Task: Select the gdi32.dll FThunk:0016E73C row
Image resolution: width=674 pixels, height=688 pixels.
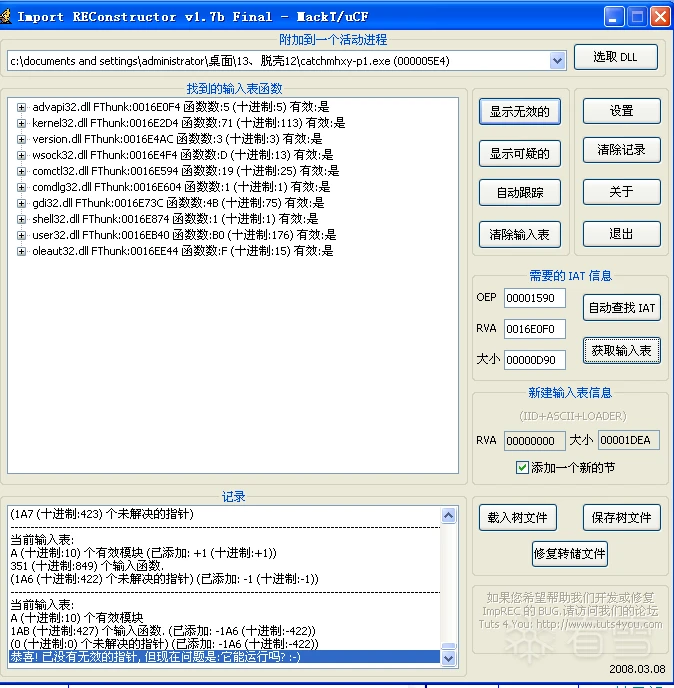Action: click(x=178, y=203)
